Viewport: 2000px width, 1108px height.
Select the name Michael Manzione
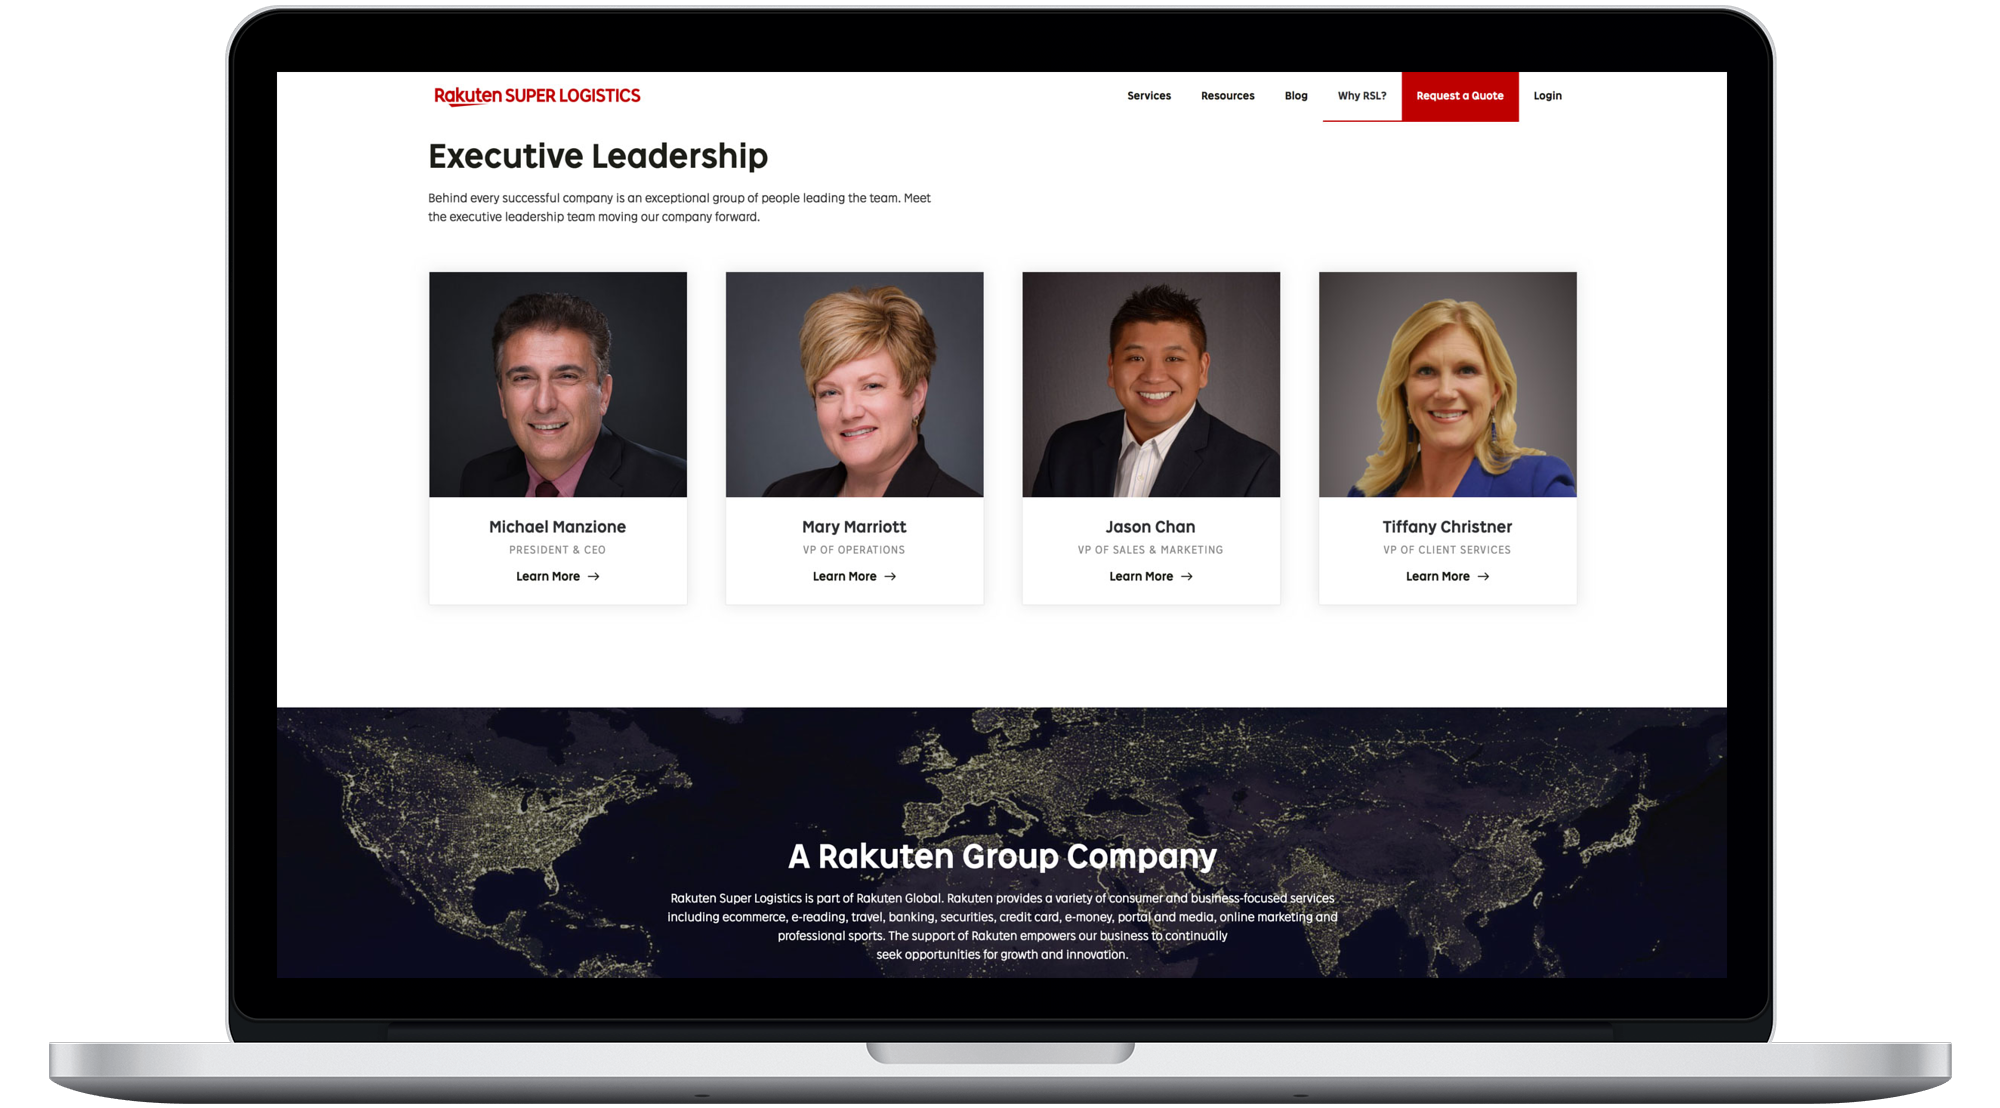click(x=558, y=527)
